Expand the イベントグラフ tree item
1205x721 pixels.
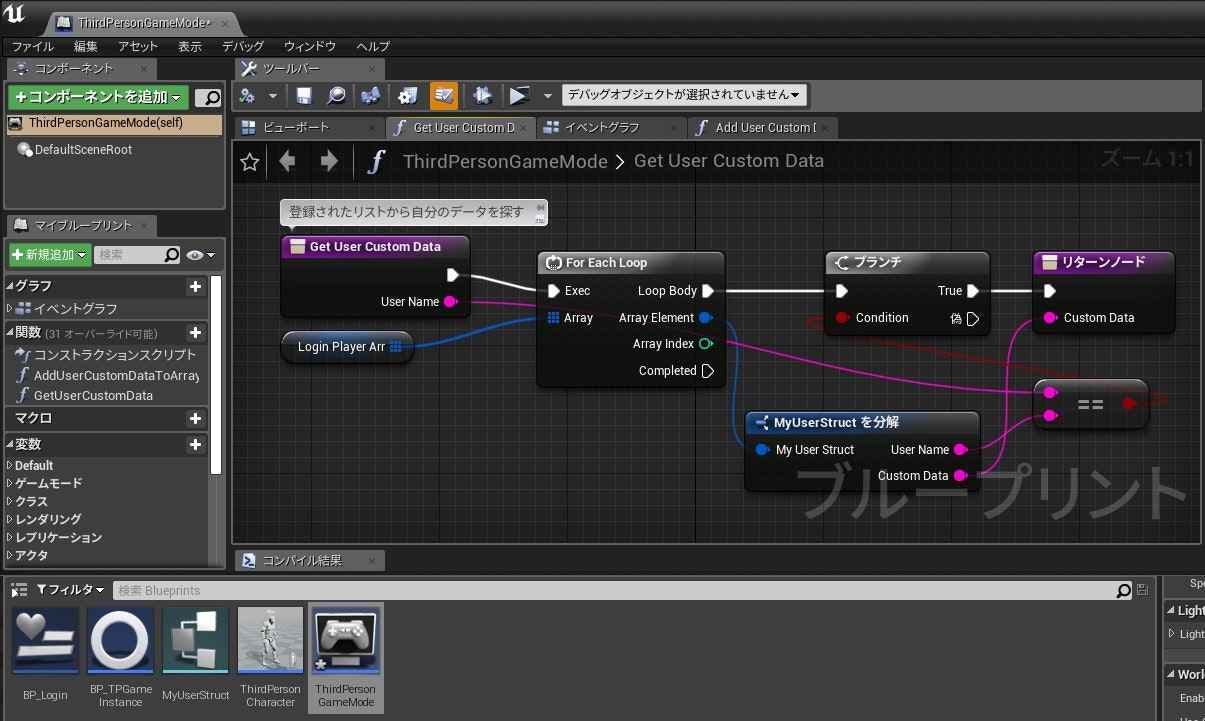10,309
